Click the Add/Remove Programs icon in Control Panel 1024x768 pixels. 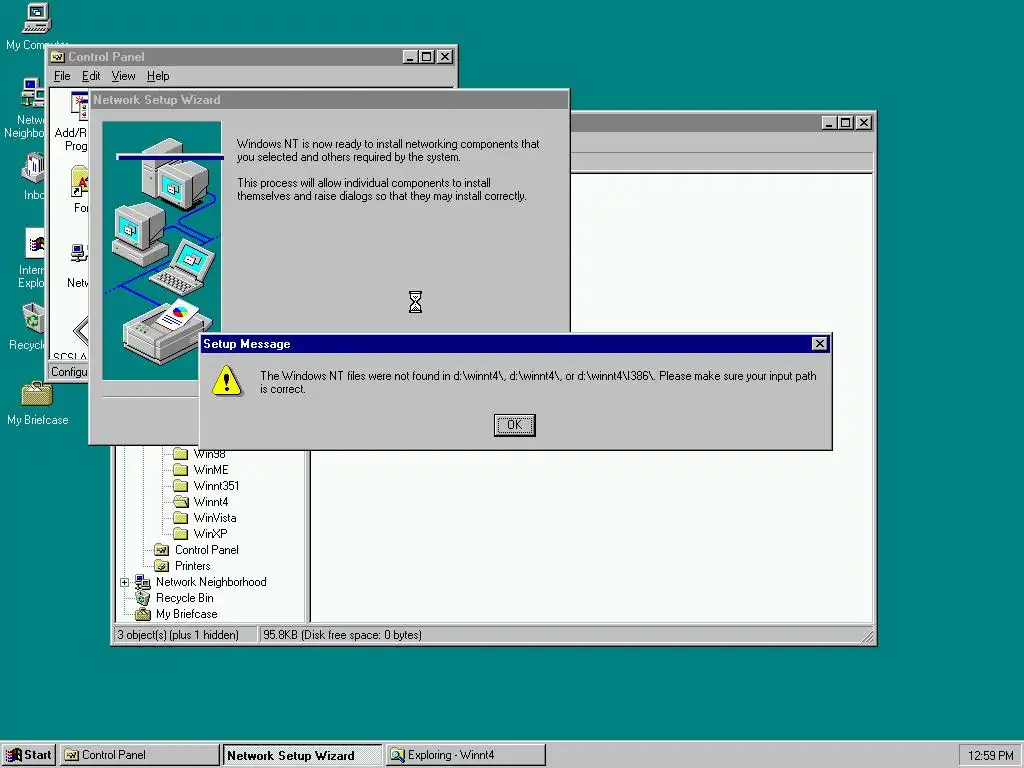80,107
